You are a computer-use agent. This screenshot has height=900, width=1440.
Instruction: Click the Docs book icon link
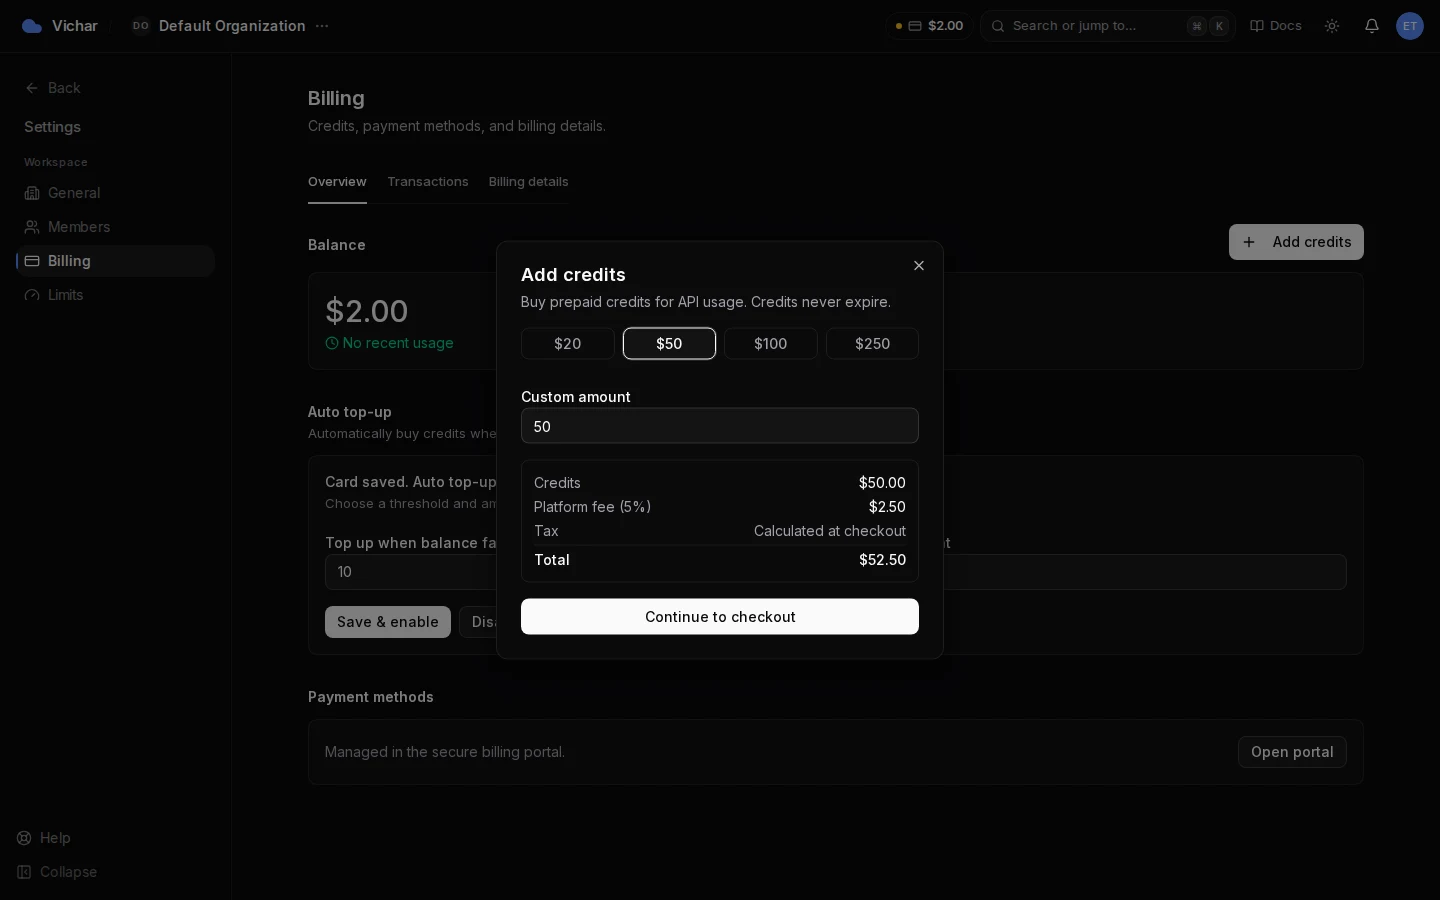(x=1276, y=26)
